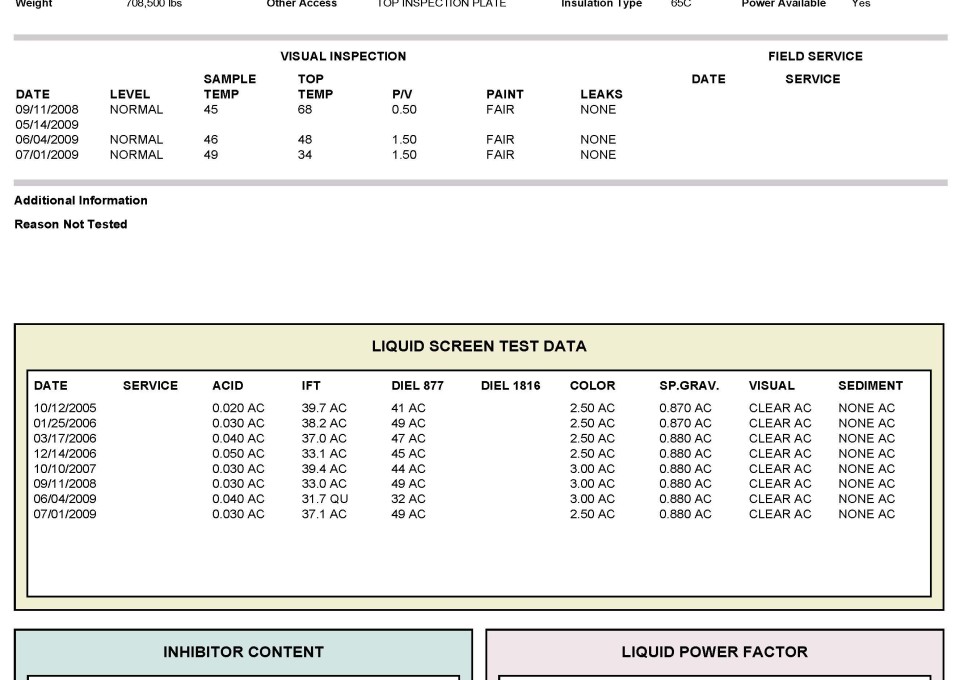
Task: Select the P/V value 0.50
Action: coord(404,110)
